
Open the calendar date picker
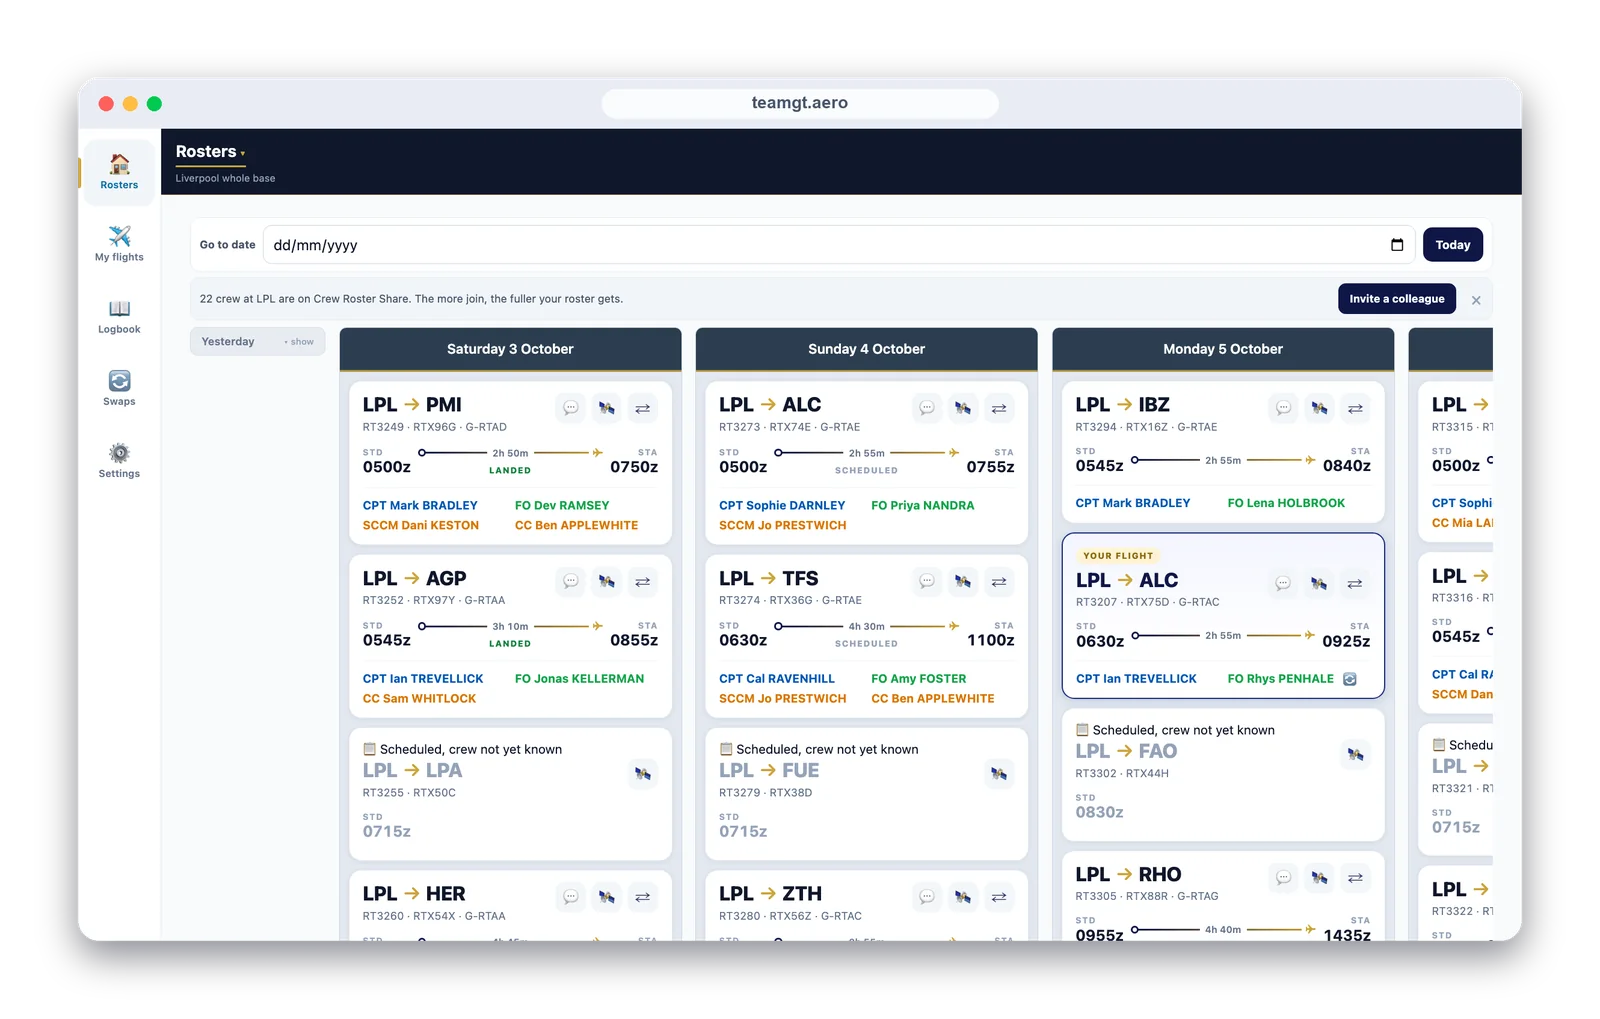pos(1397,245)
